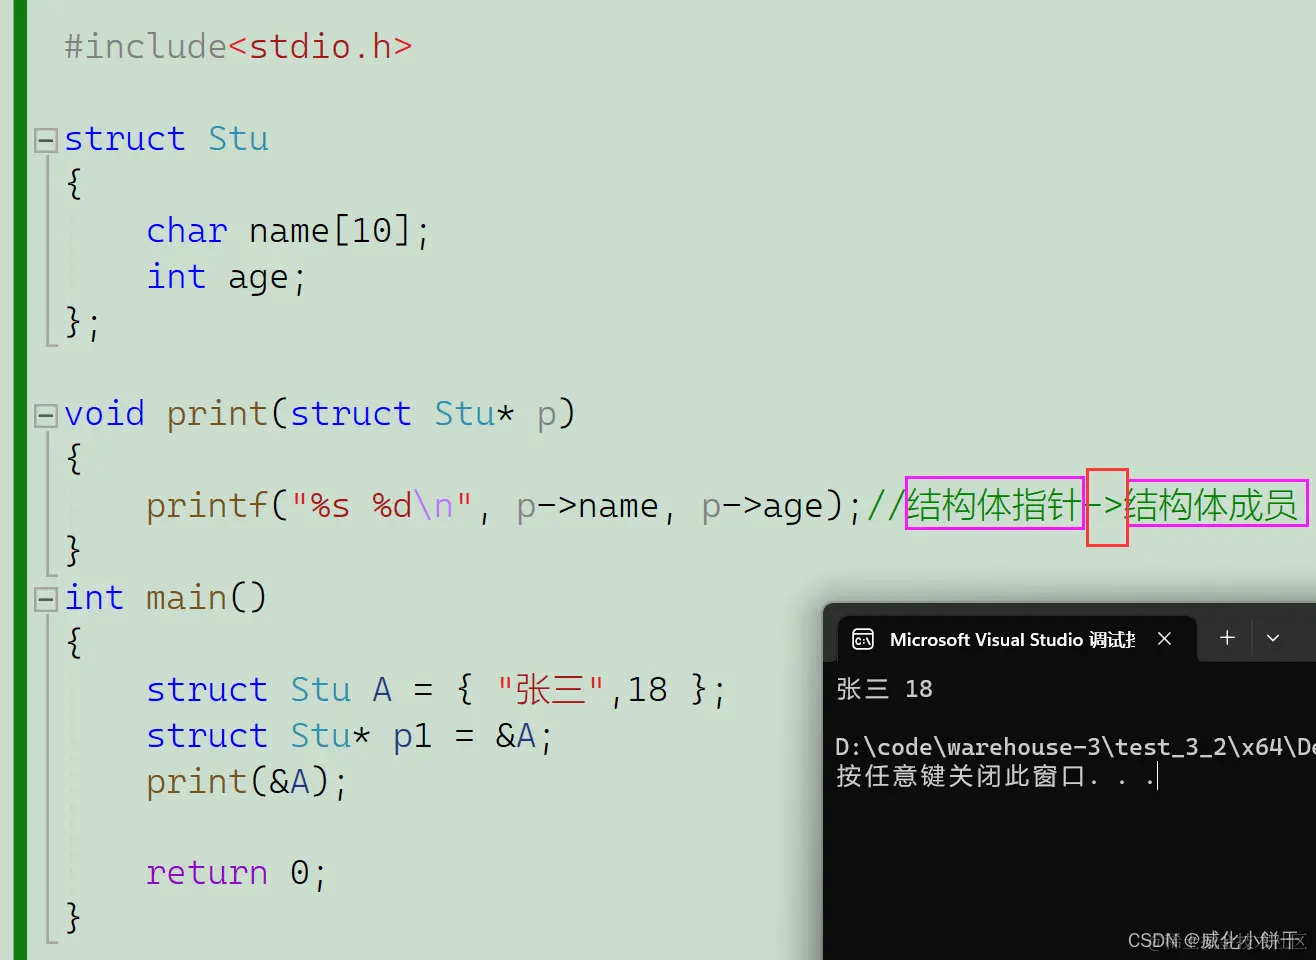Close the debug console tab
This screenshot has width=1316, height=960.
click(1164, 639)
